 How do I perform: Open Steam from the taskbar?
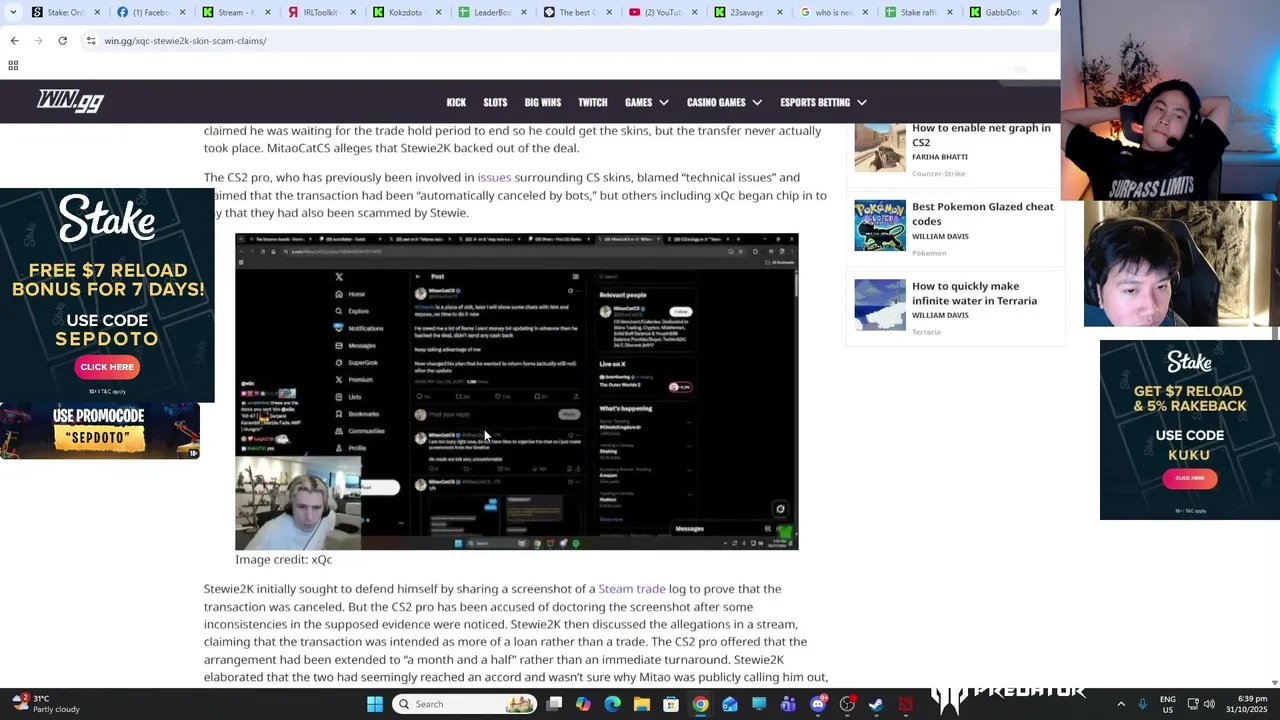click(876, 704)
